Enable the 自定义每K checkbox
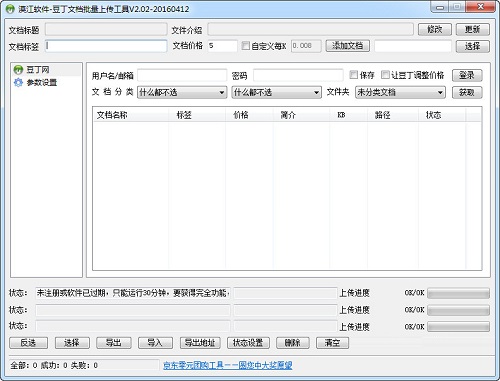Image resolution: width=500 pixels, height=381 pixels. point(246,46)
